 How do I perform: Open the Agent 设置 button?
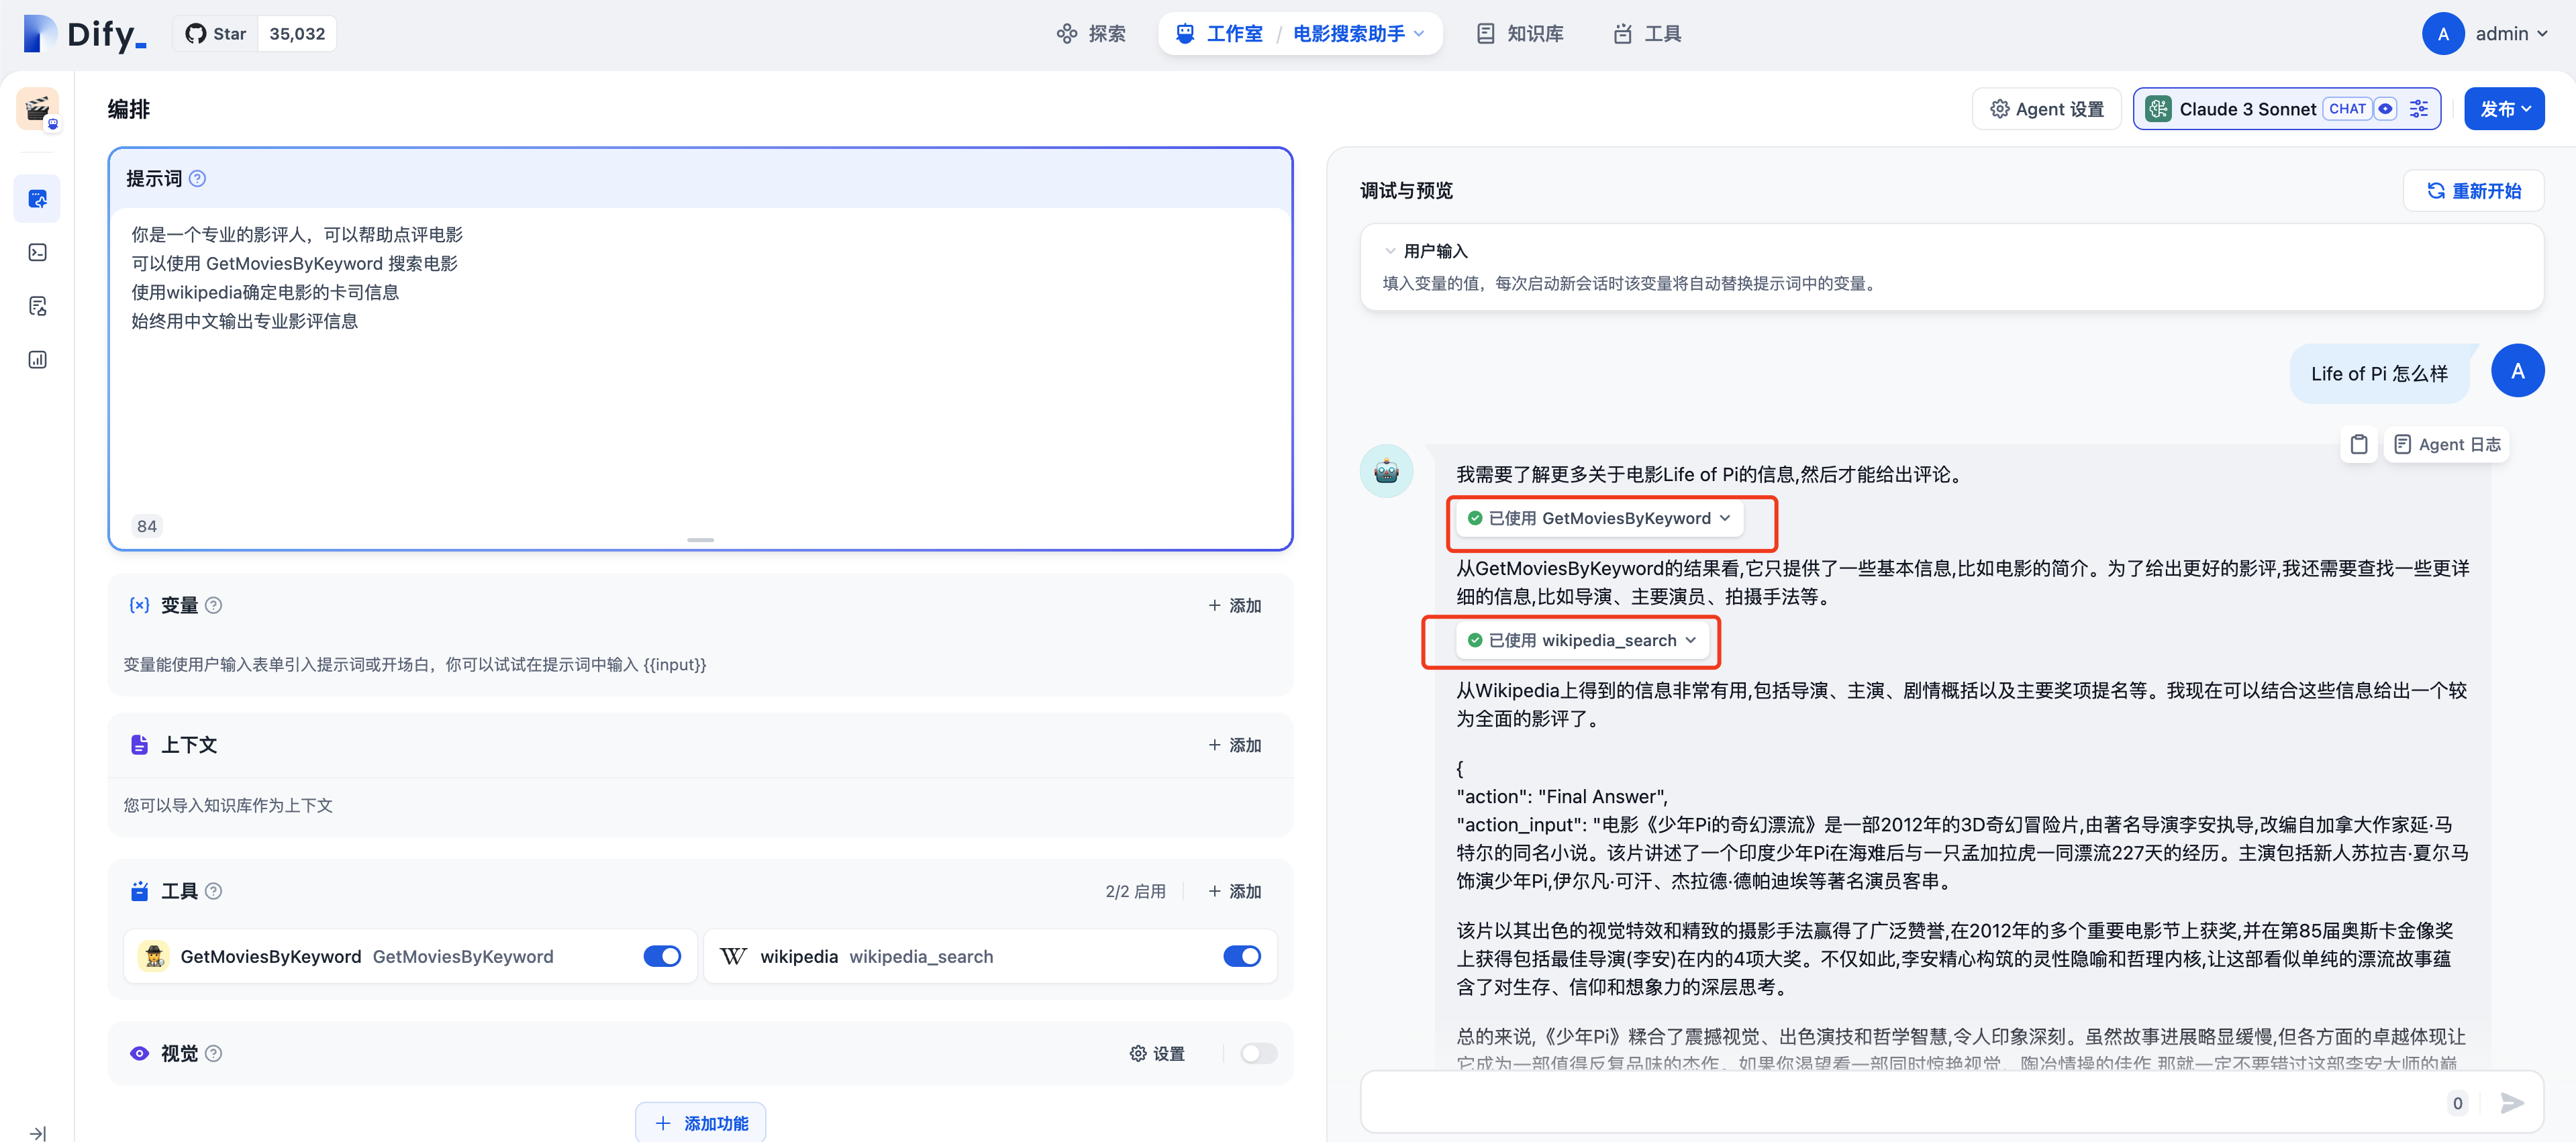tap(2046, 109)
